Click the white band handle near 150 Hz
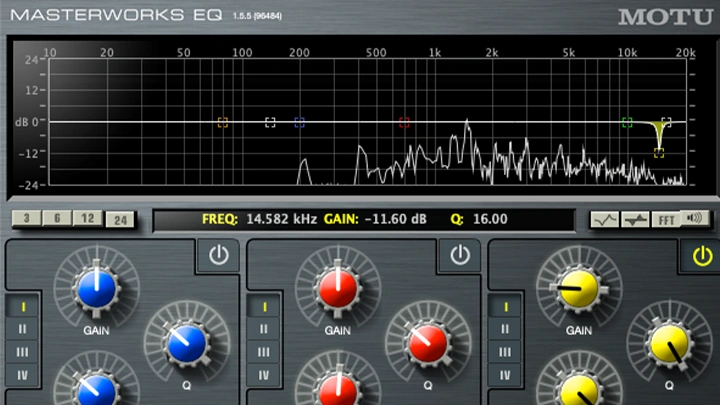Image resolution: width=720 pixels, height=405 pixels. click(270, 123)
